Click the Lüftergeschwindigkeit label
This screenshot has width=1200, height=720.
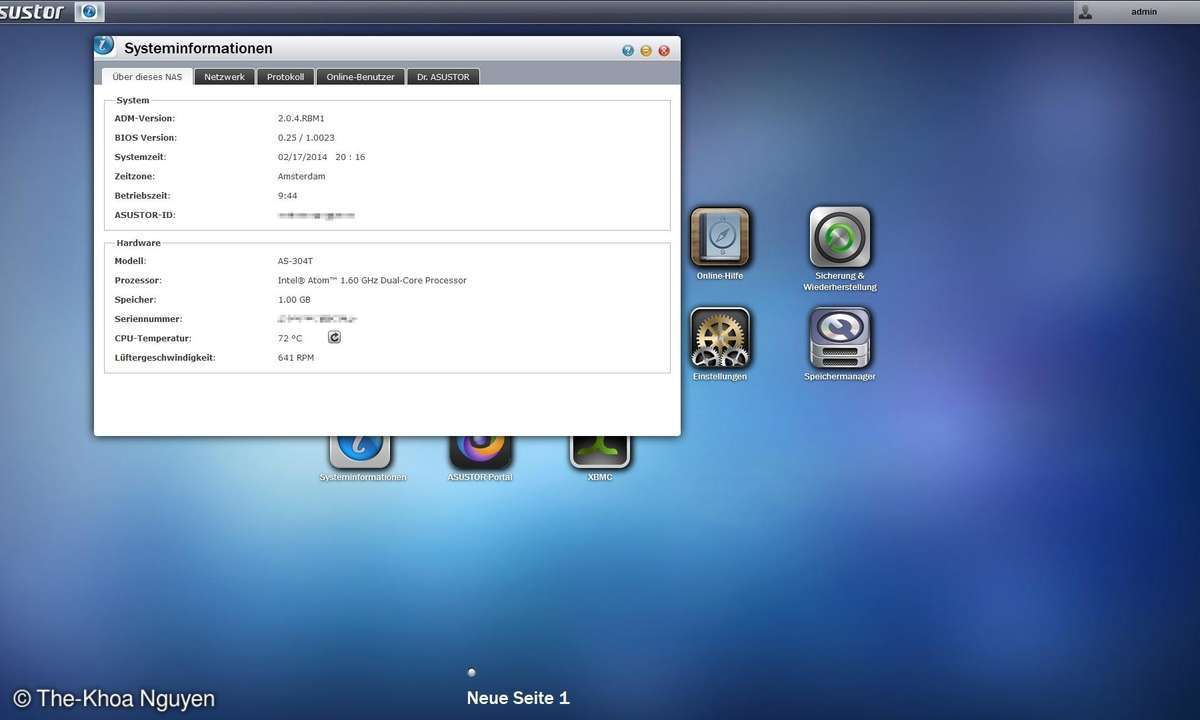coord(165,357)
